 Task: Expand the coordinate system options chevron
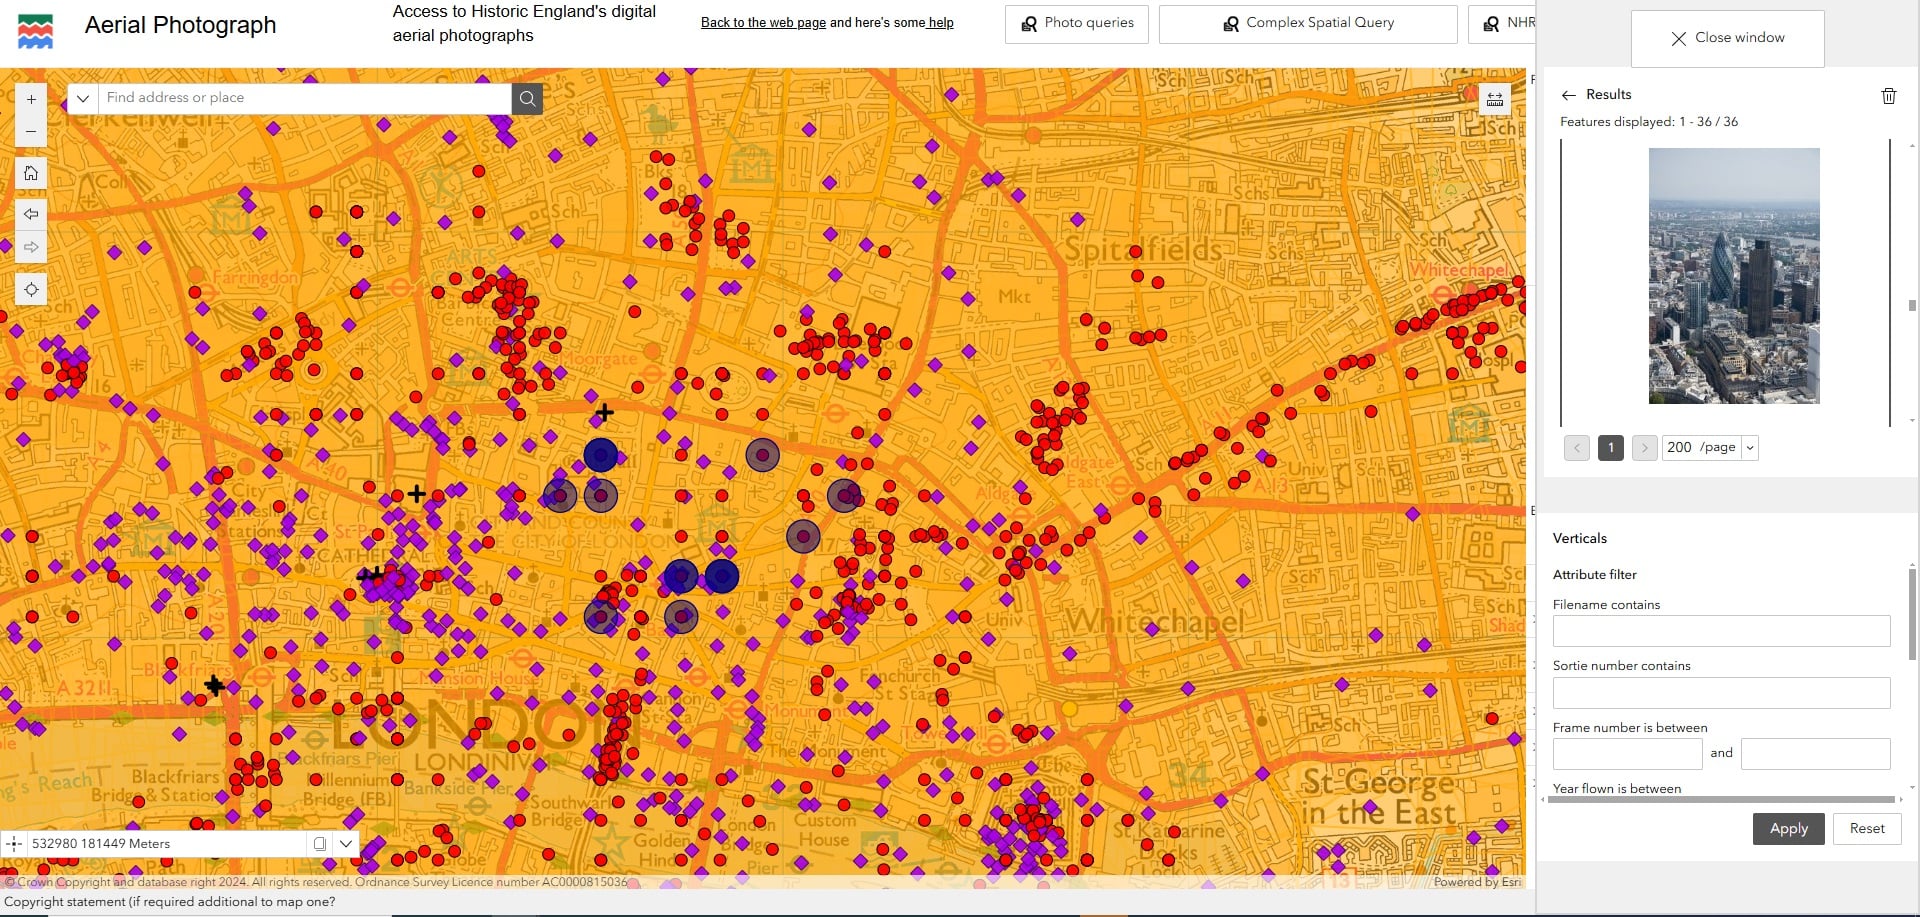coord(346,844)
